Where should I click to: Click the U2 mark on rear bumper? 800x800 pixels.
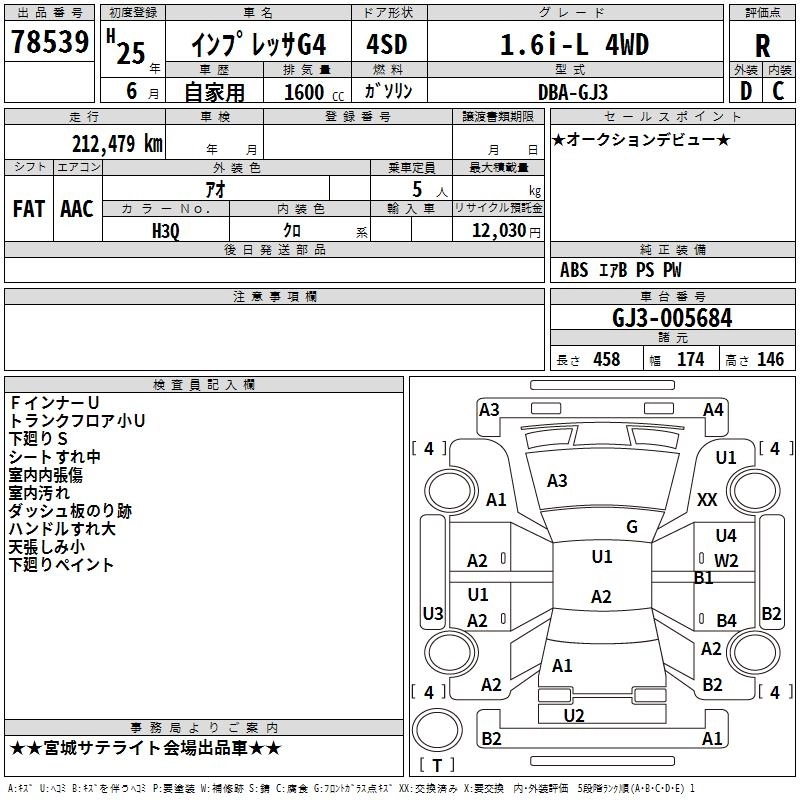pos(574,715)
